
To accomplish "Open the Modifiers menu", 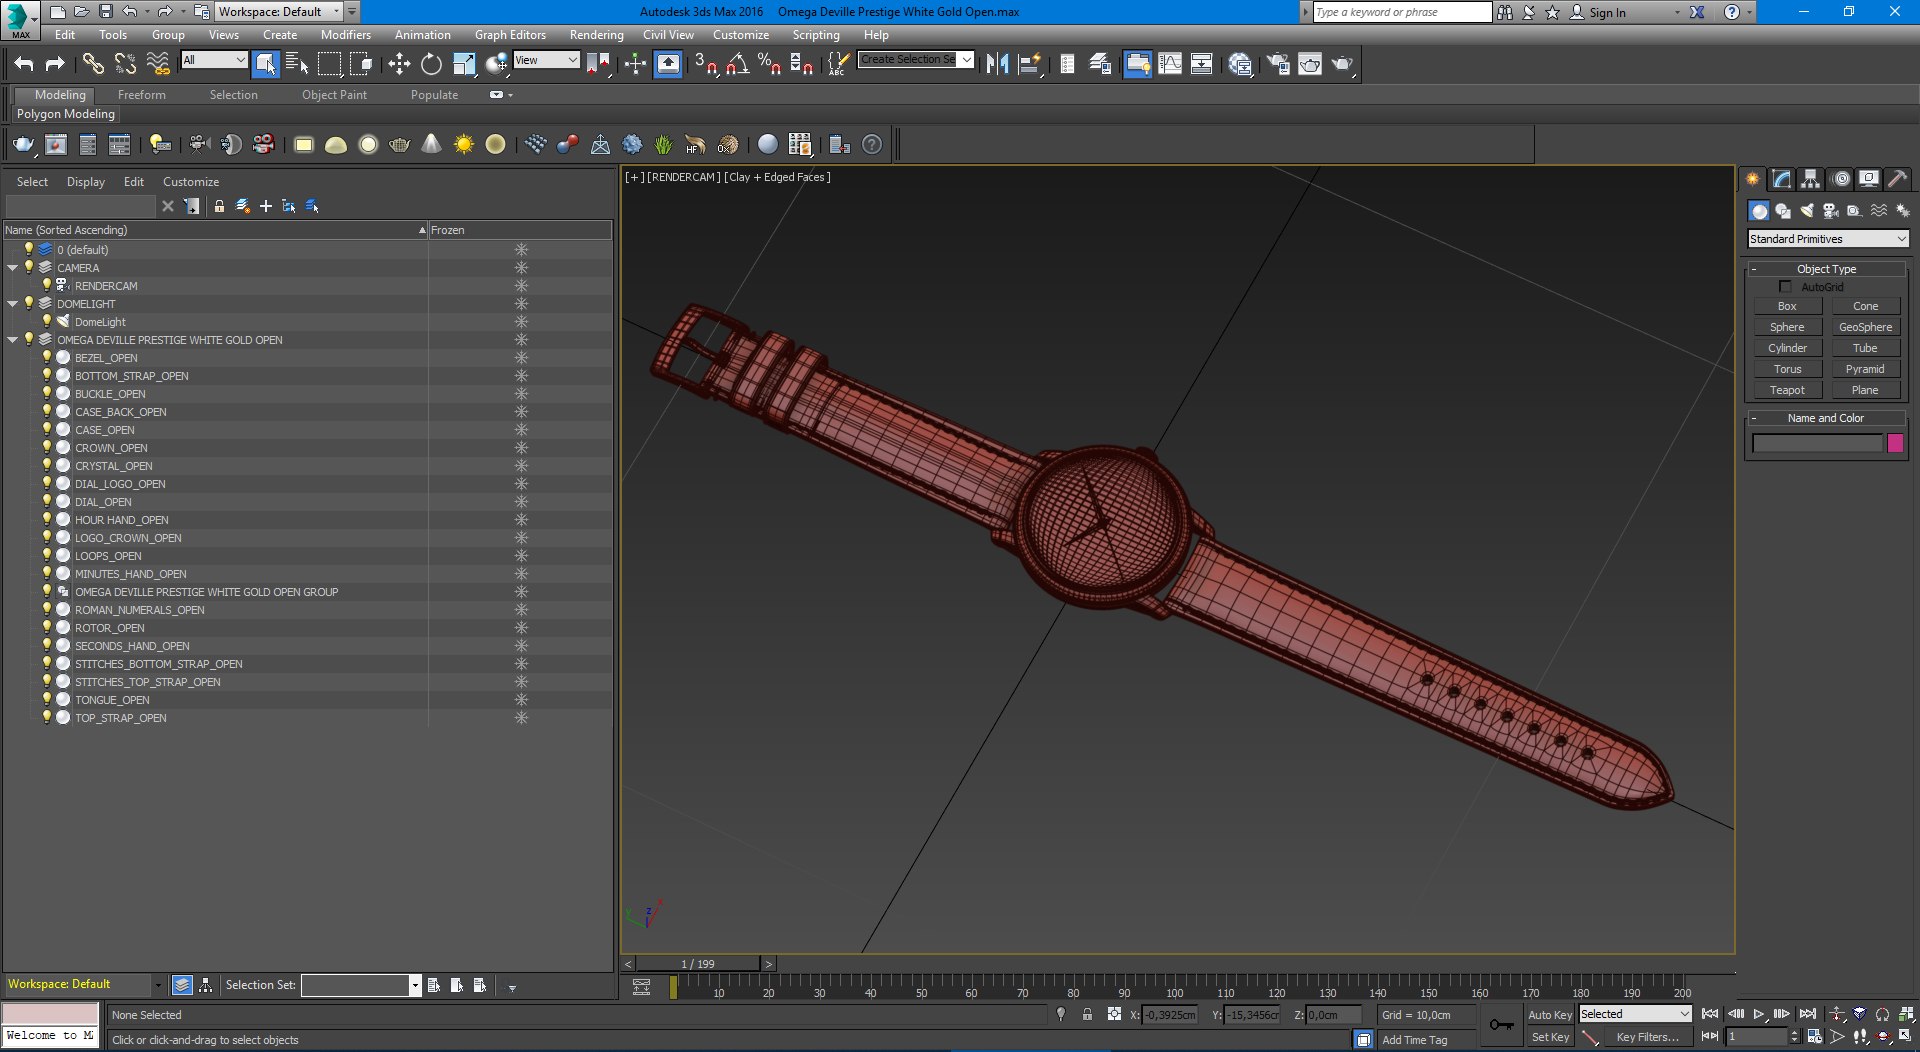I will coord(346,35).
